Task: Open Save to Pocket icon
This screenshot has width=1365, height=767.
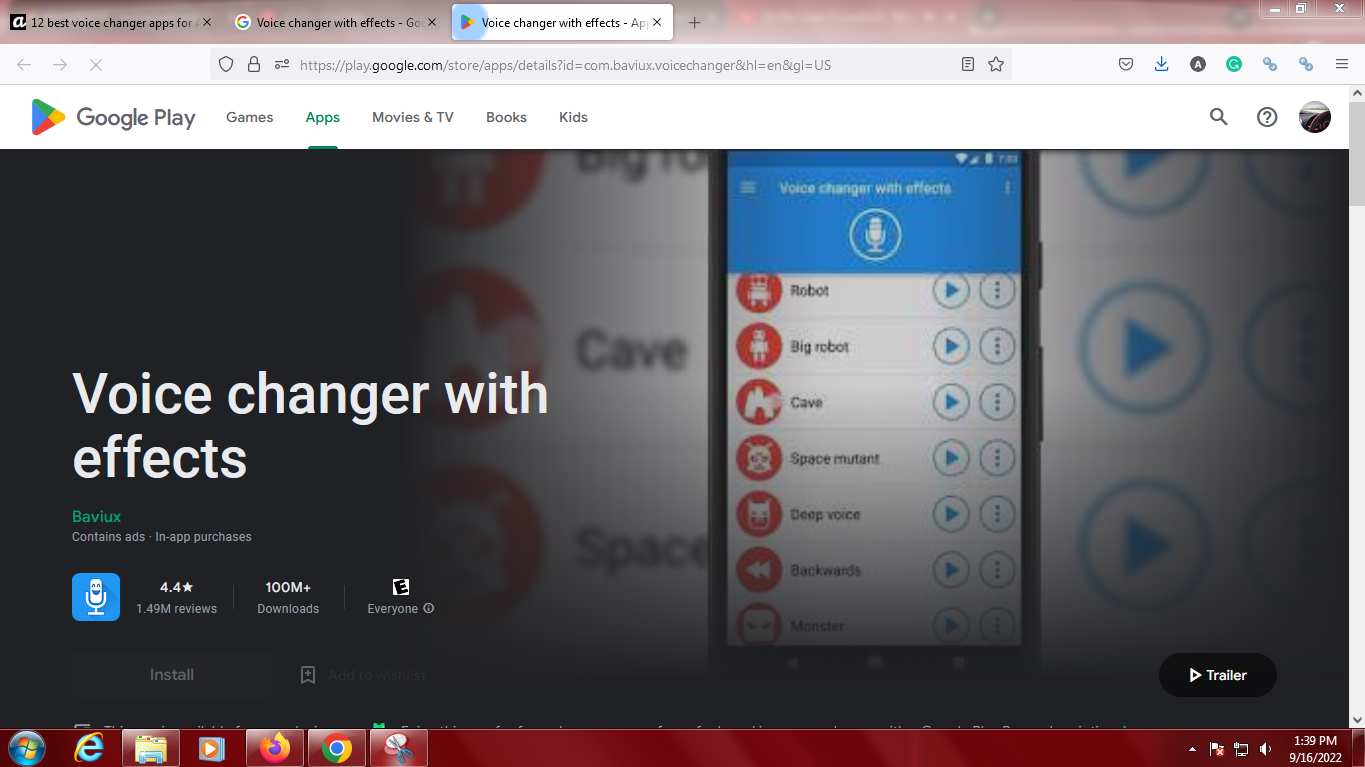Action: [x=1126, y=64]
